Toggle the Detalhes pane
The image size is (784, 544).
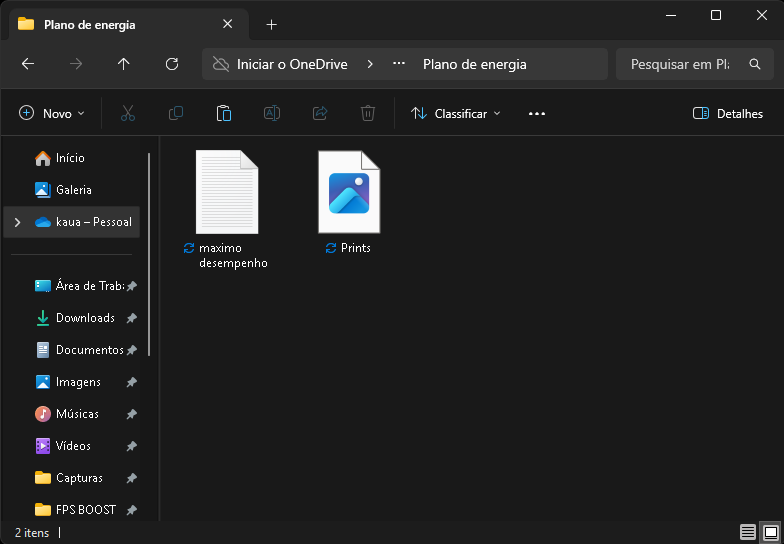point(728,114)
